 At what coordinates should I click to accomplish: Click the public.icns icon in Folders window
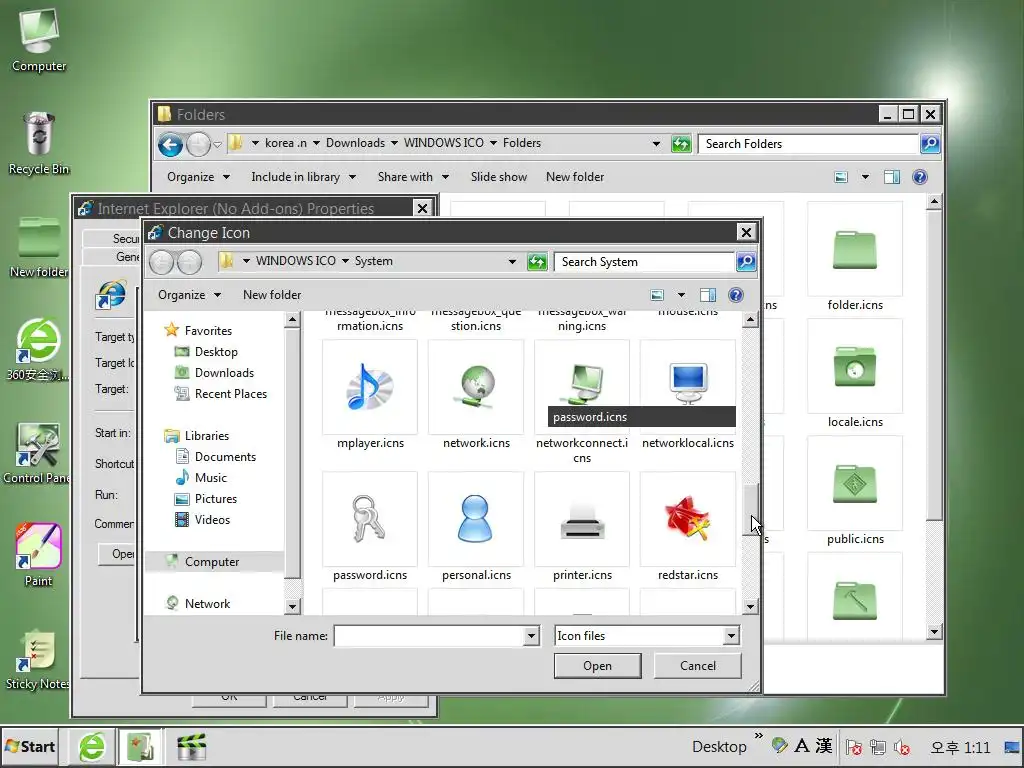pyautogui.click(x=855, y=483)
